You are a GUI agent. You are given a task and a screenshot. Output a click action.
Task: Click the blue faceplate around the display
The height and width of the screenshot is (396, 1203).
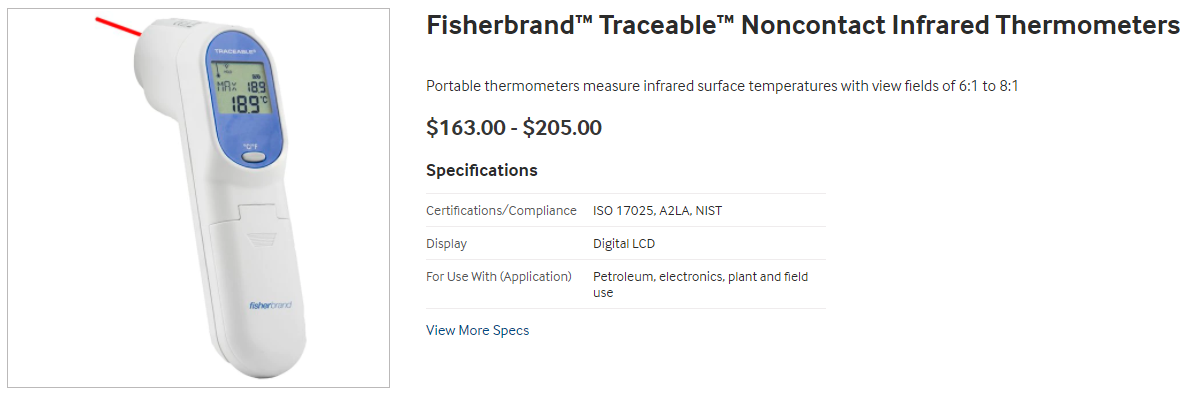click(x=247, y=98)
